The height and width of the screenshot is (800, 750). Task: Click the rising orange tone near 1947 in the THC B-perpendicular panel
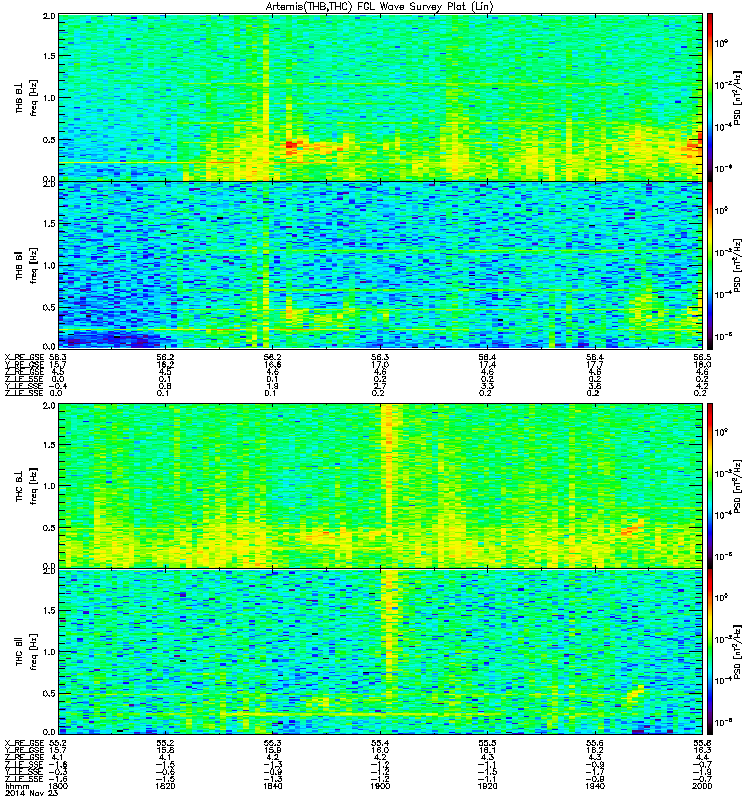(633, 527)
